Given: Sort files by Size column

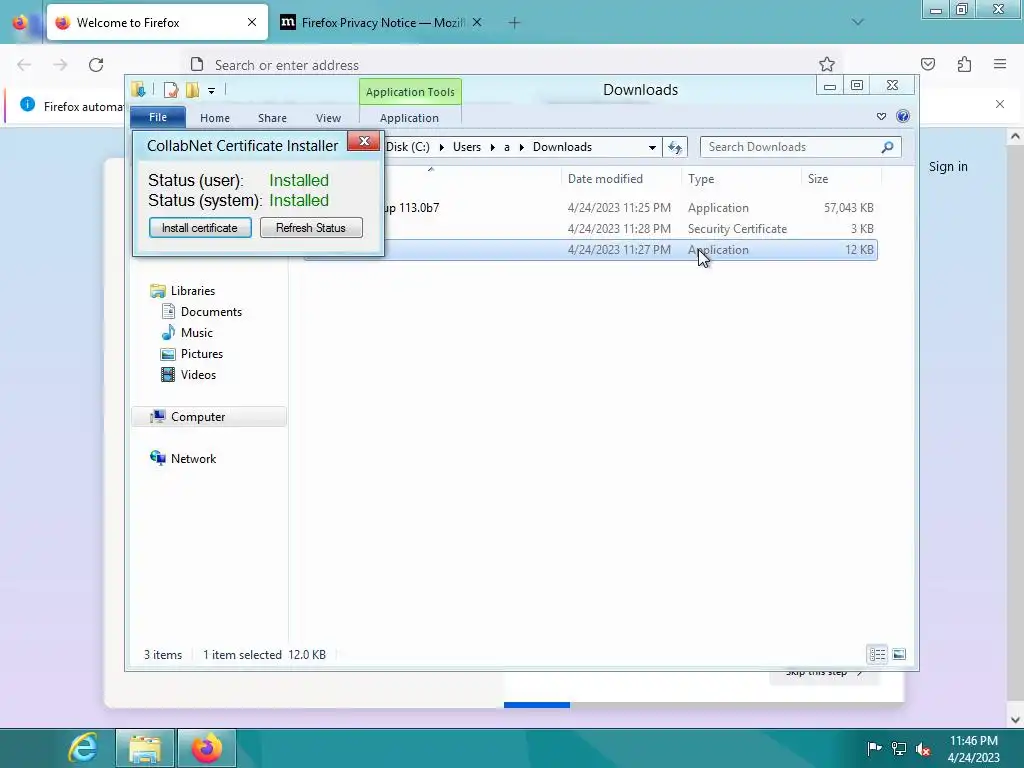Looking at the screenshot, I should [x=818, y=179].
